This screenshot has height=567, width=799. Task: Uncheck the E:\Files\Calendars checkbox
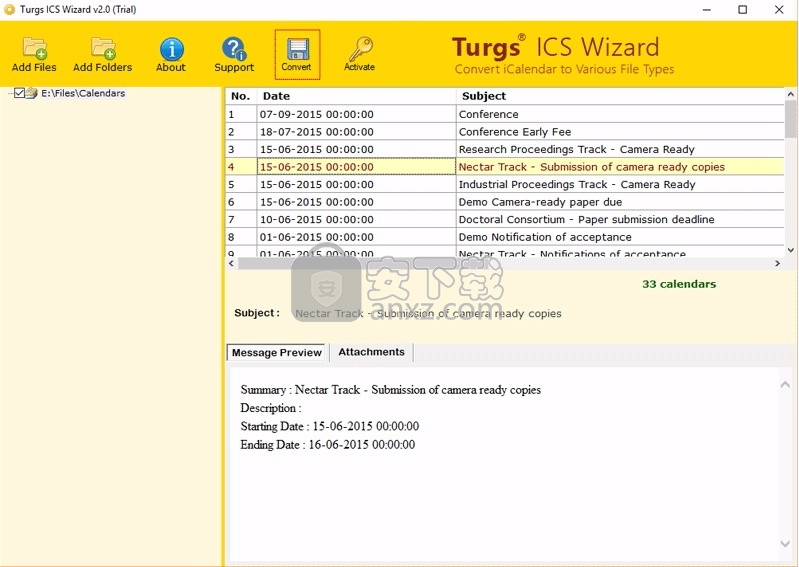pyautogui.click(x=19, y=93)
